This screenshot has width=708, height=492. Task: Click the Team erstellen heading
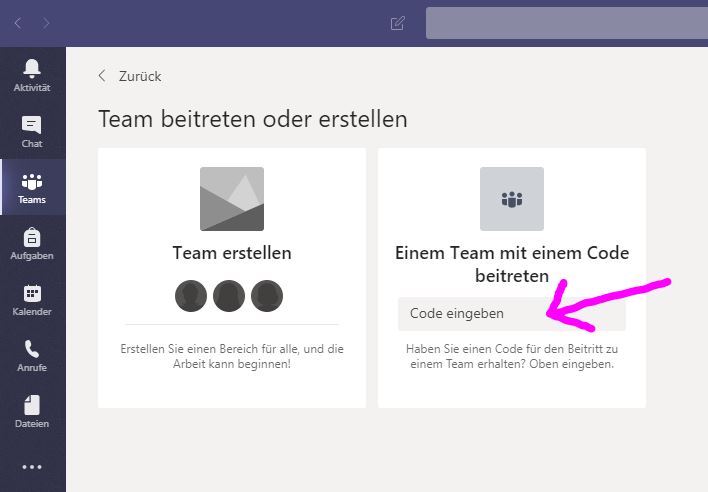pyautogui.click(x=232, y=253)
